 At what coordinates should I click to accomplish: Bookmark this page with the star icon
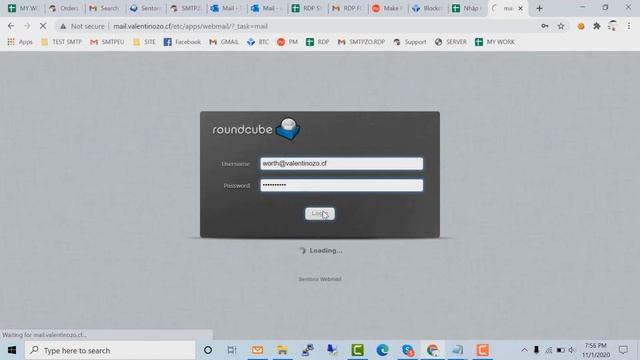561,26
